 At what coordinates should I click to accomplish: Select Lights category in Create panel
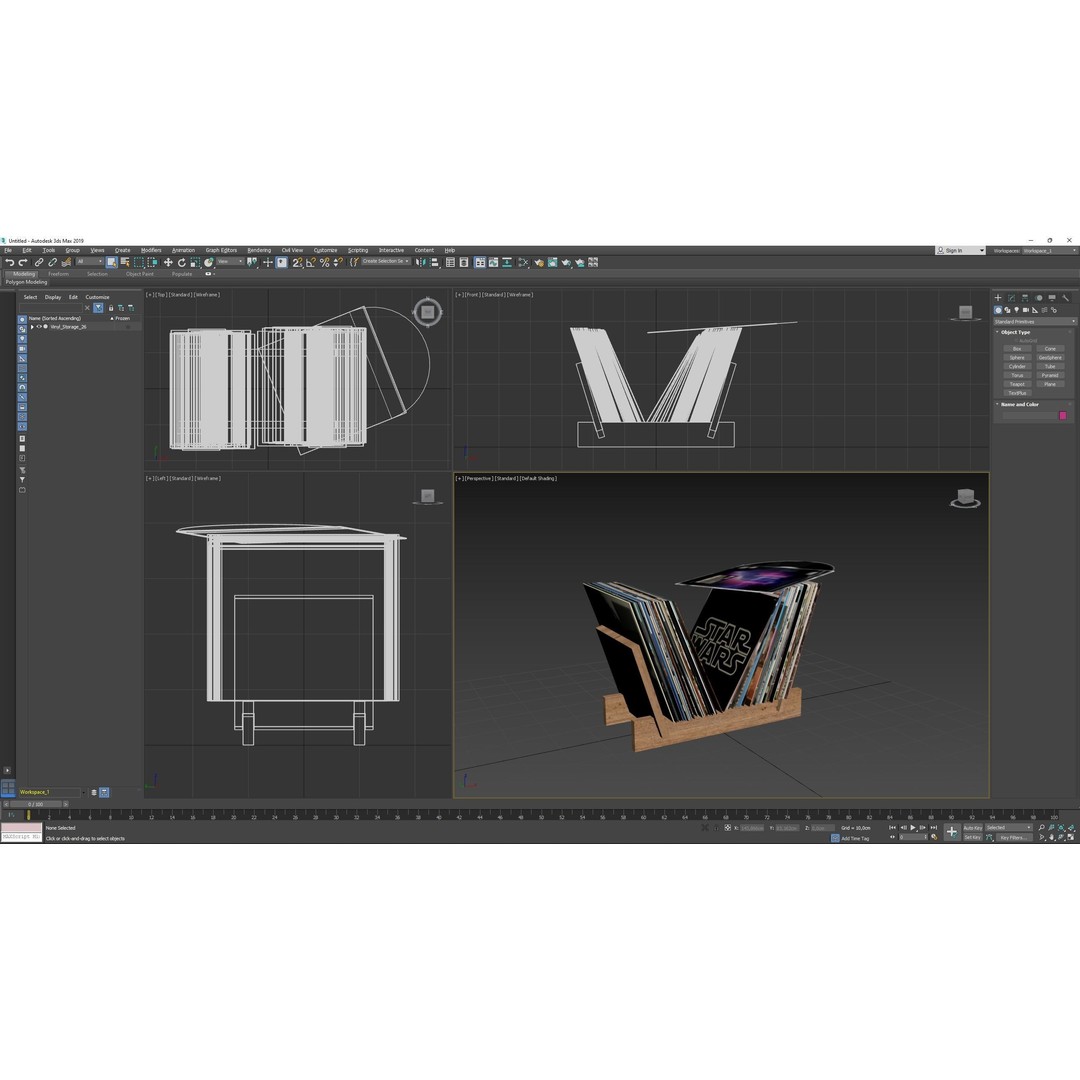(x=1017, y=310)
